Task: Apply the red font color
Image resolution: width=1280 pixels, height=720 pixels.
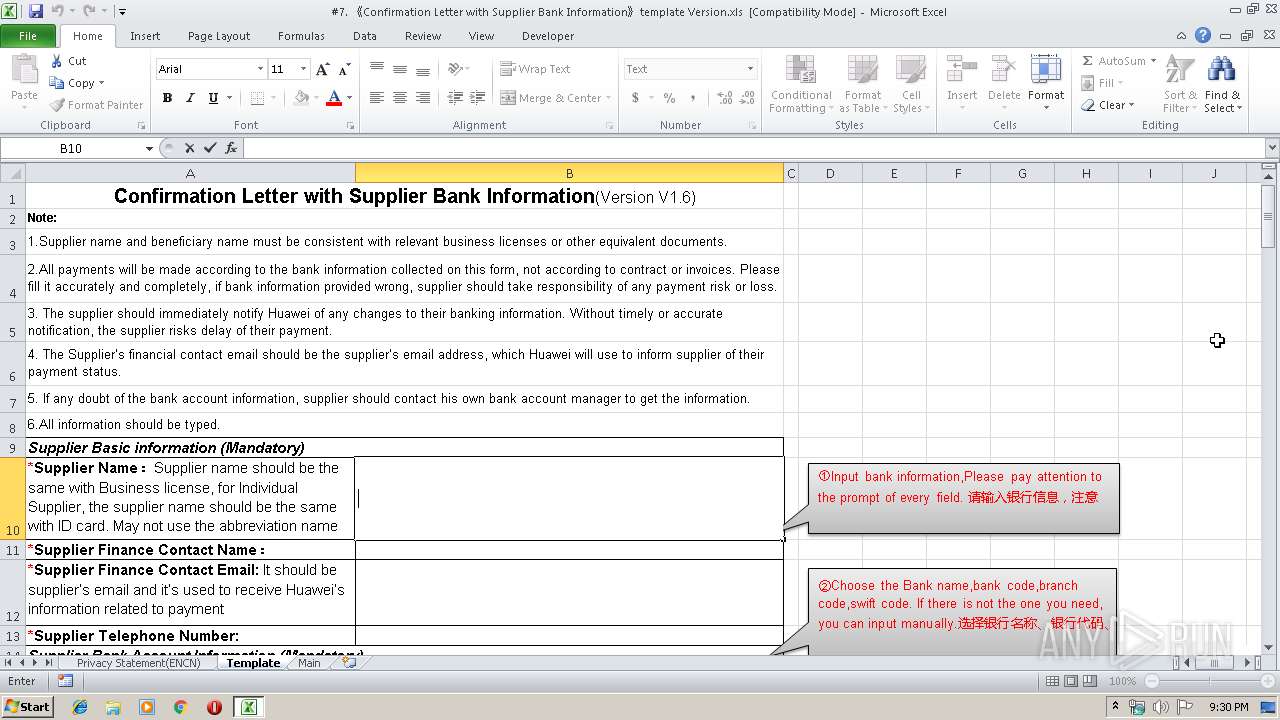Action: pyautogui.click(x=334, y=98)
